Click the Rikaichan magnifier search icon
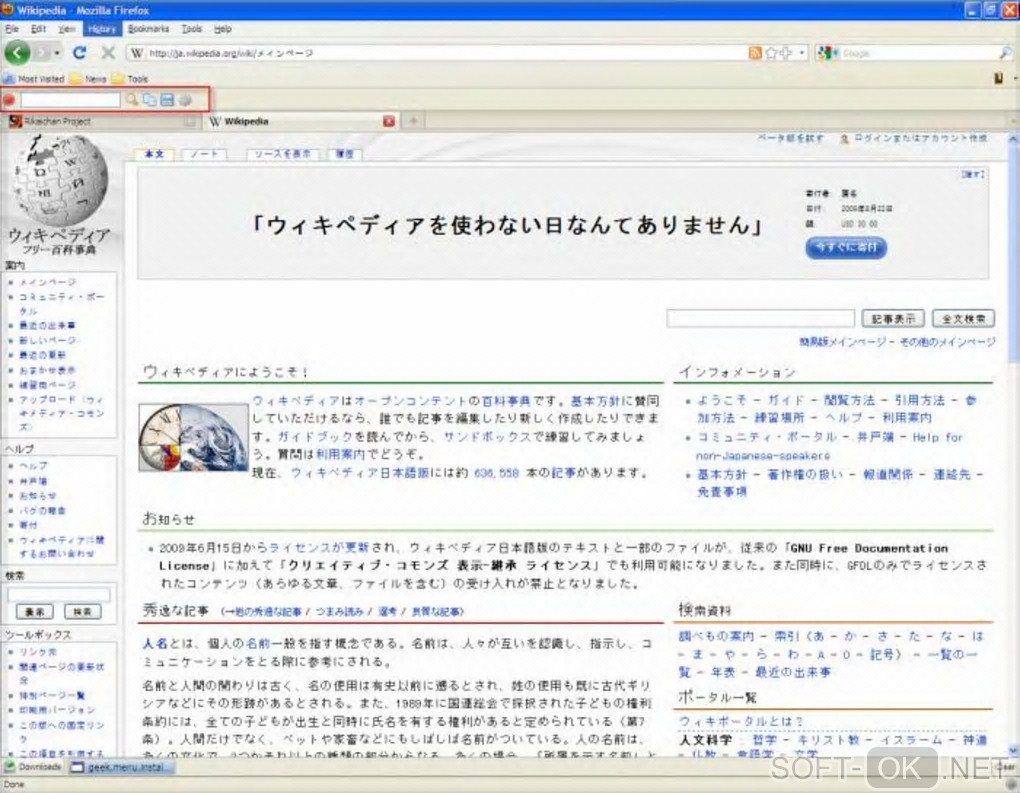Image resolution: width=1020 pixels, height=793 pixels. pyautogui.click(x=132, y=100)
